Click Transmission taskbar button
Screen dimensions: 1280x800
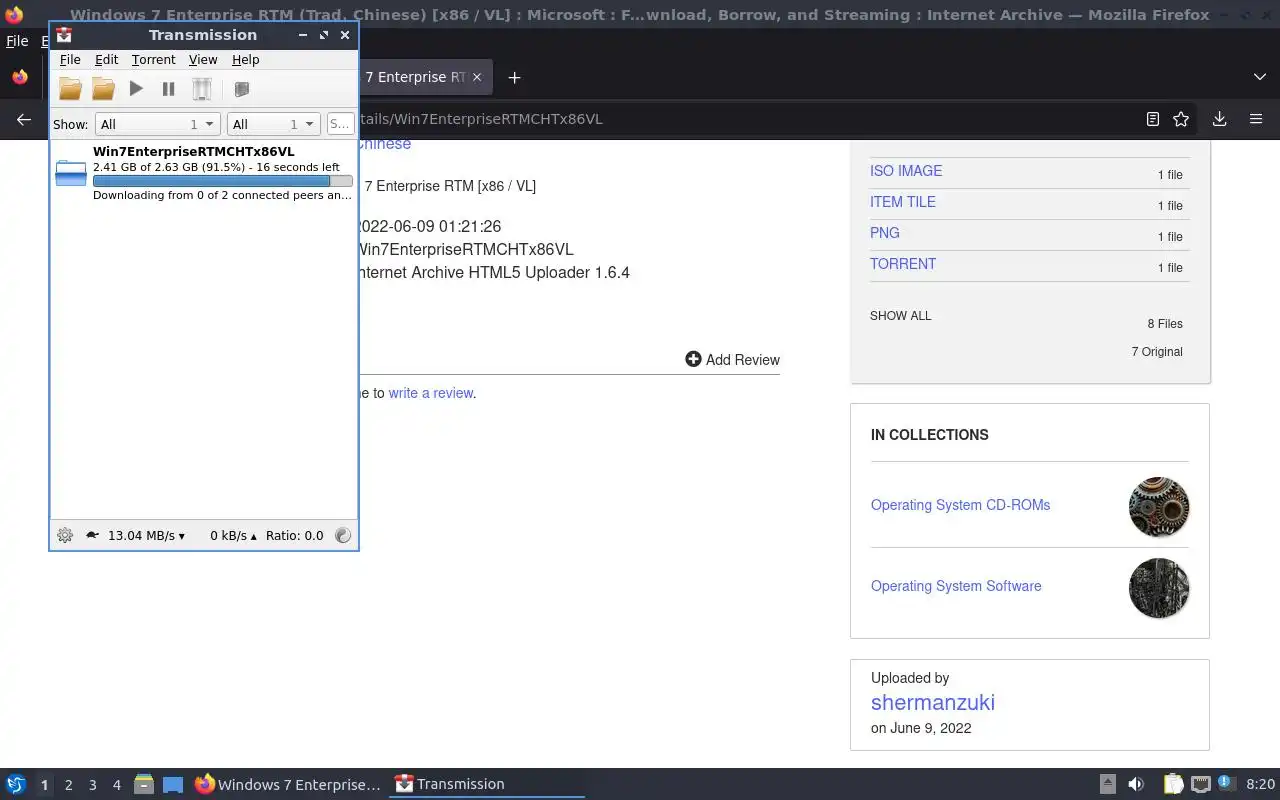[487, 784]
